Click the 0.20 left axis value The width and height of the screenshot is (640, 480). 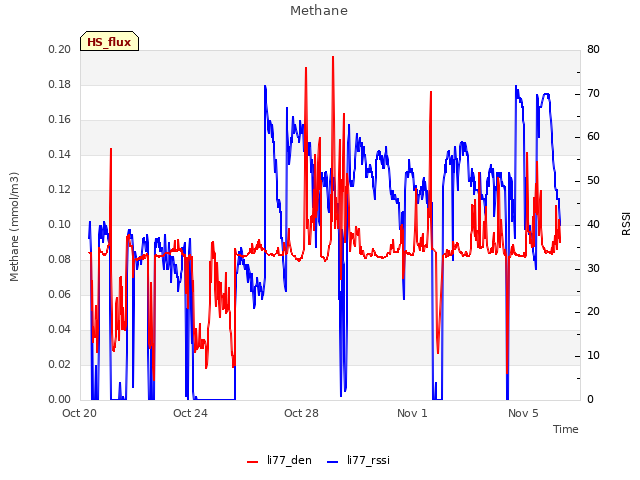pos(59,49)
